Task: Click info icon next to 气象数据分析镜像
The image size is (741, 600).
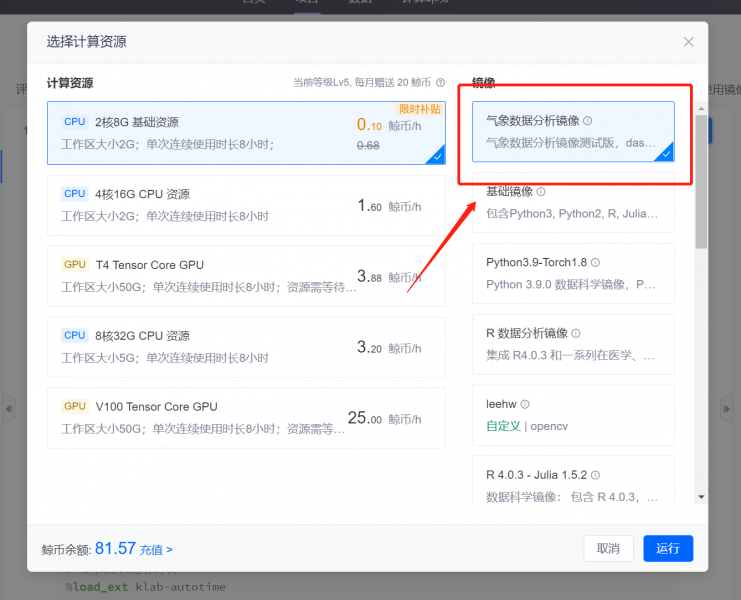Action: [587, 121]
